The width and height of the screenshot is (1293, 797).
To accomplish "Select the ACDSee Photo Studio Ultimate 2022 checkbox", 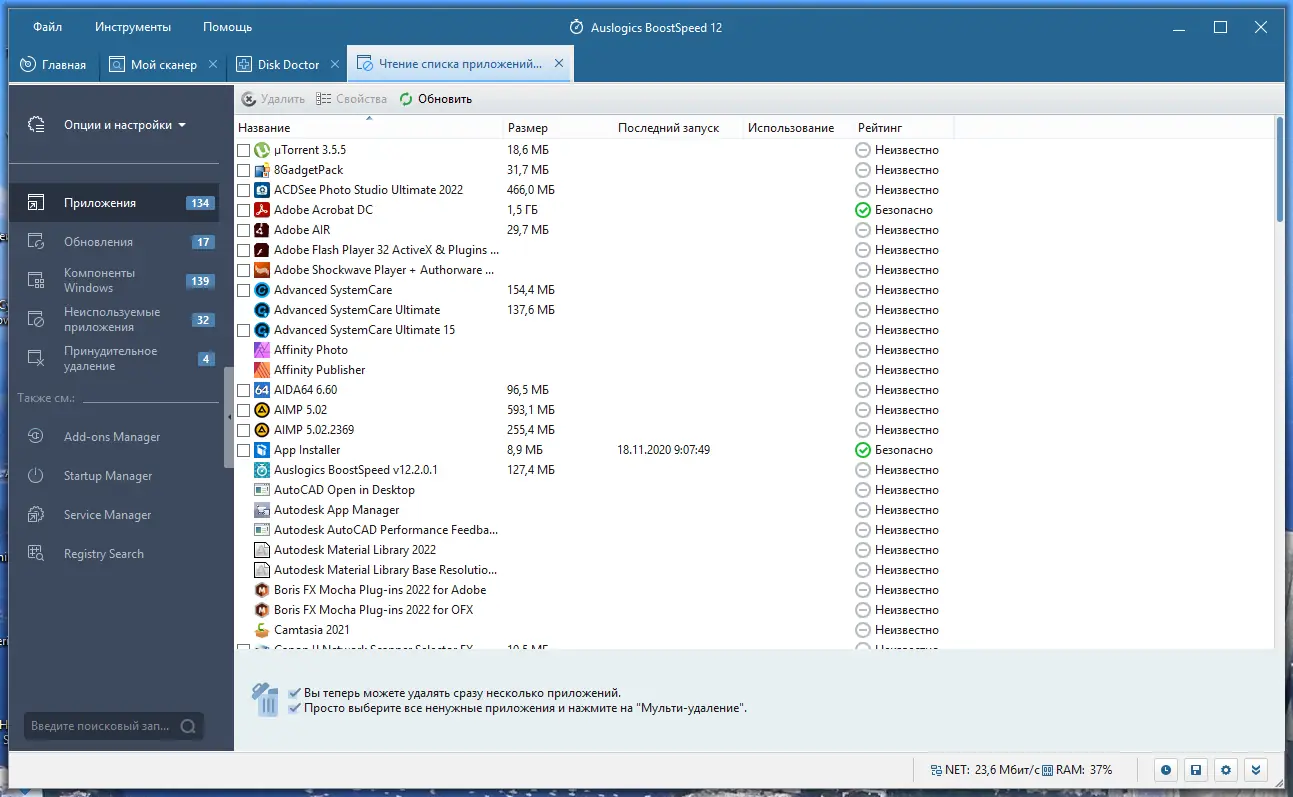I will click(244, 190).
